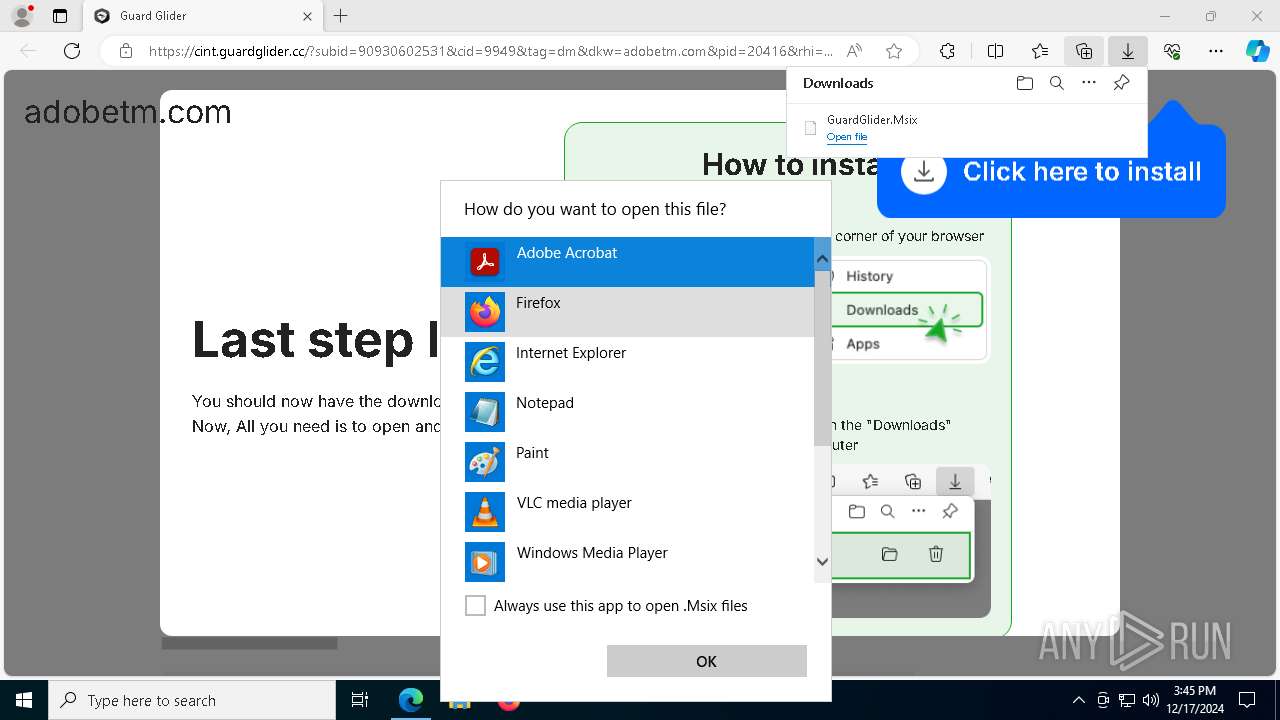View site information lock icon
This screenshot has height=720, width=1280.
[126, 51]
